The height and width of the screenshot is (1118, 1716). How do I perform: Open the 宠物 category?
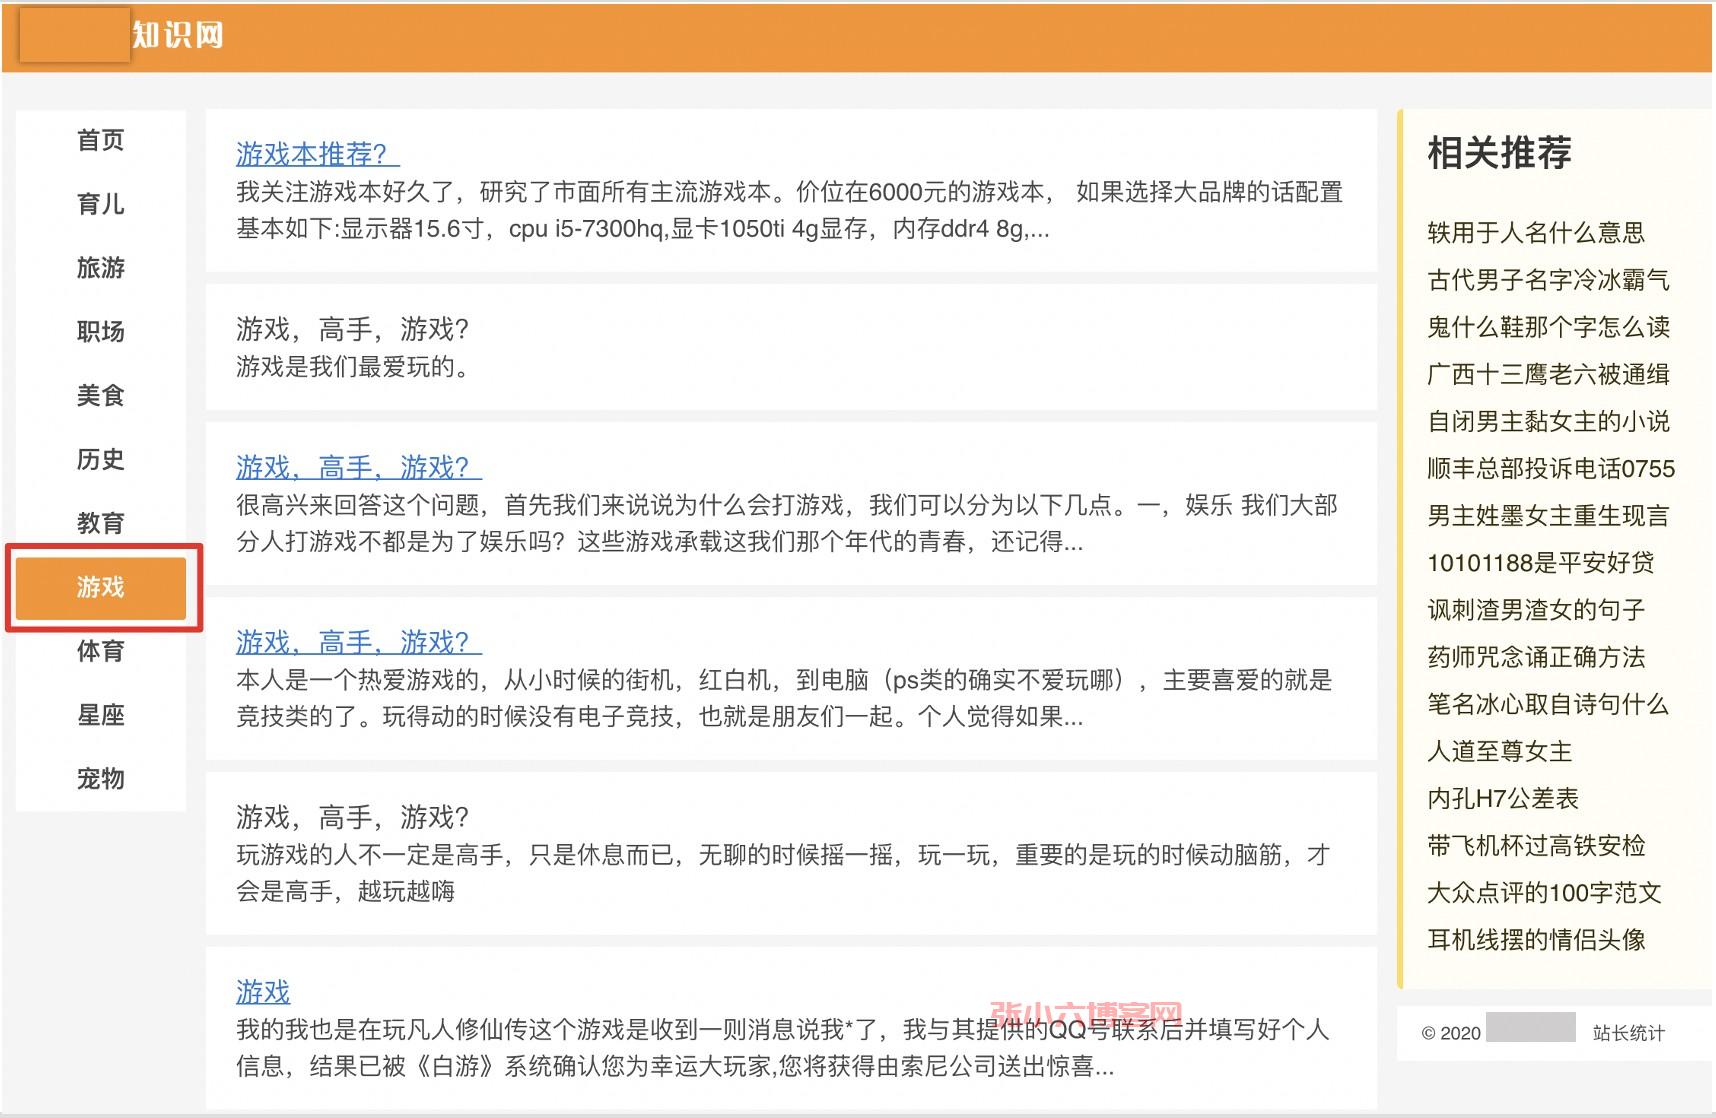tap(101, 780)
